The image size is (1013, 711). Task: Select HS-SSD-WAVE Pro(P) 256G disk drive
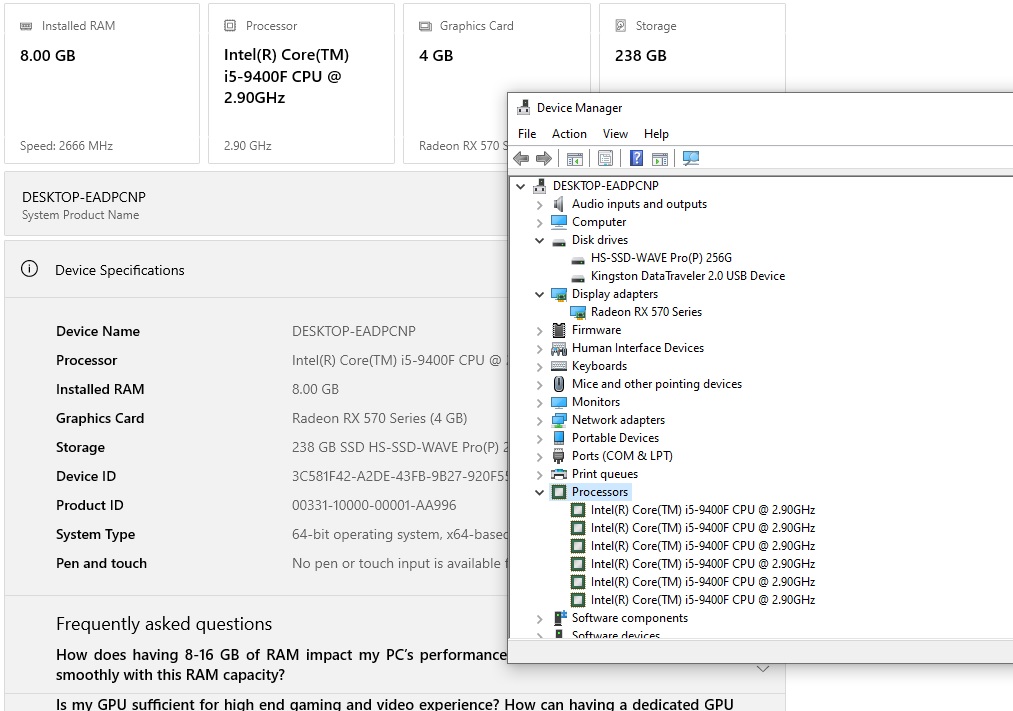pos(661,258)
